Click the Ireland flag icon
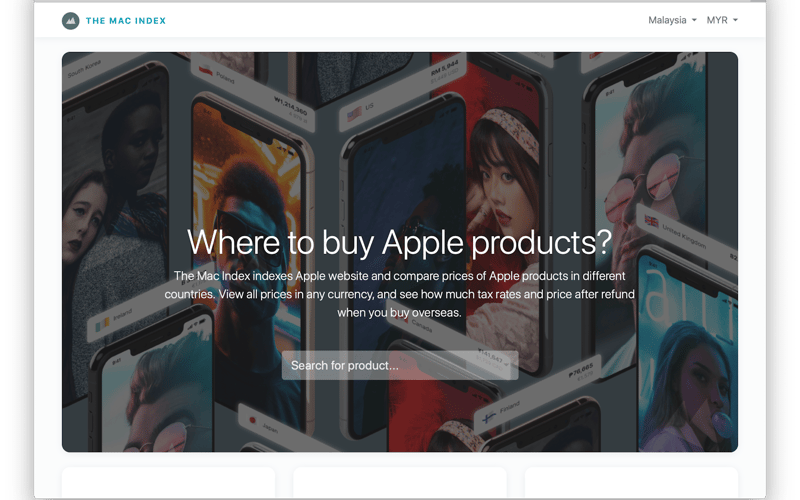This screenshot has height=500, width=800. pyautogui.click(x=102, y=324)
